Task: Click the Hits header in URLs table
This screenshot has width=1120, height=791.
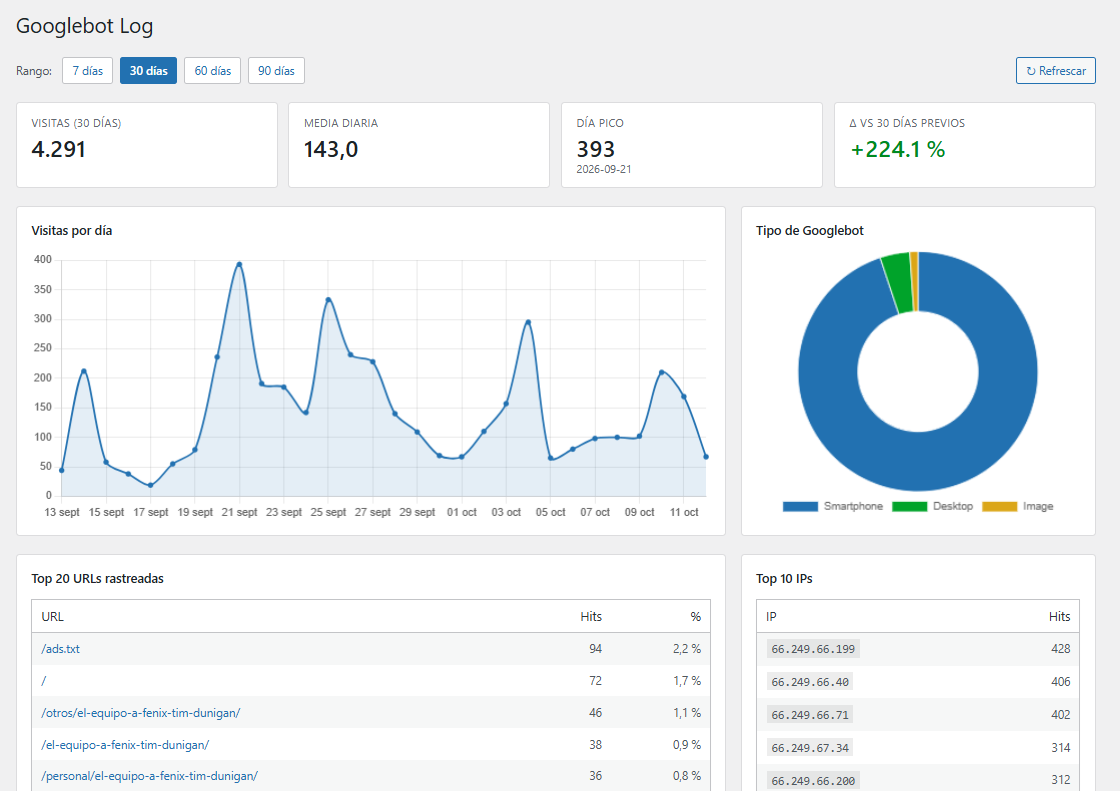Action: (x=591, y=617)
